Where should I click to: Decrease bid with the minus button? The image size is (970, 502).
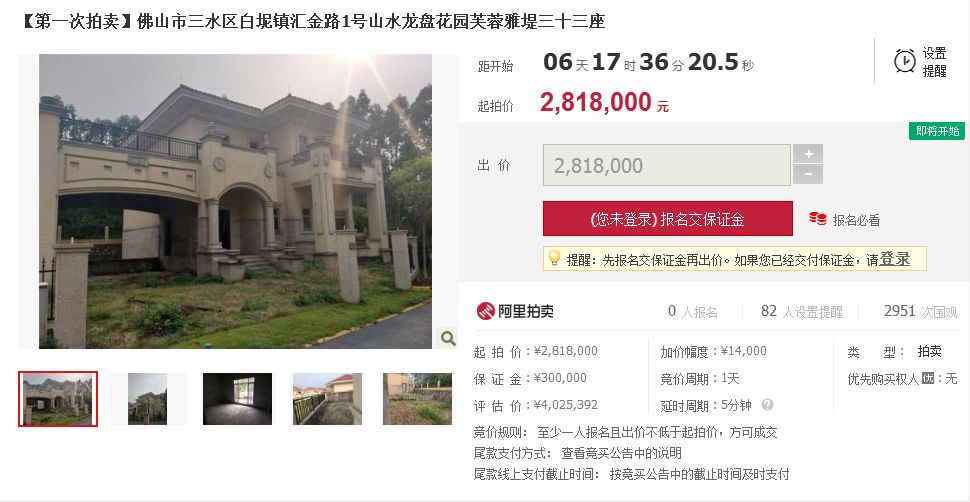click(x=808, y=175)
